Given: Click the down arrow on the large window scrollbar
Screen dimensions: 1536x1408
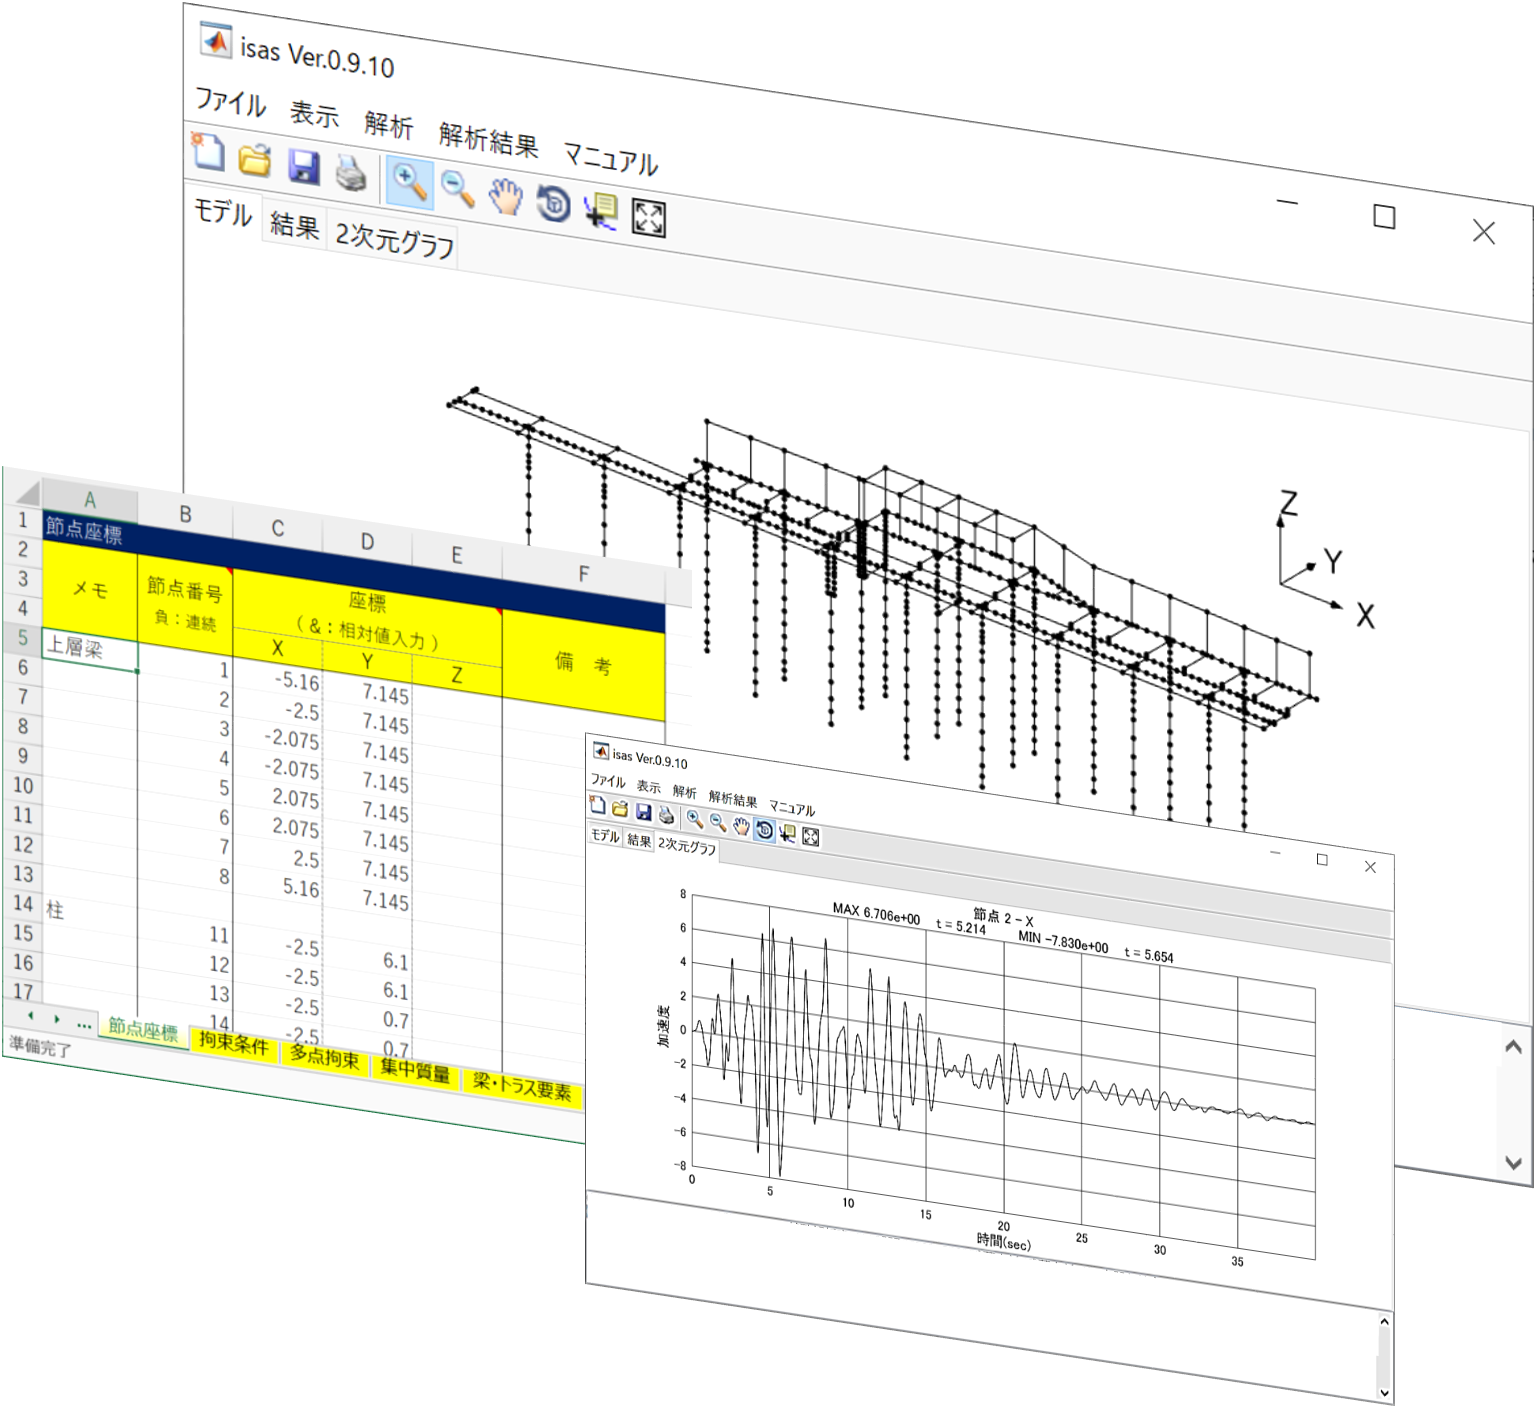Looking at the screenshot, I should click(x=1513, y=1162).
